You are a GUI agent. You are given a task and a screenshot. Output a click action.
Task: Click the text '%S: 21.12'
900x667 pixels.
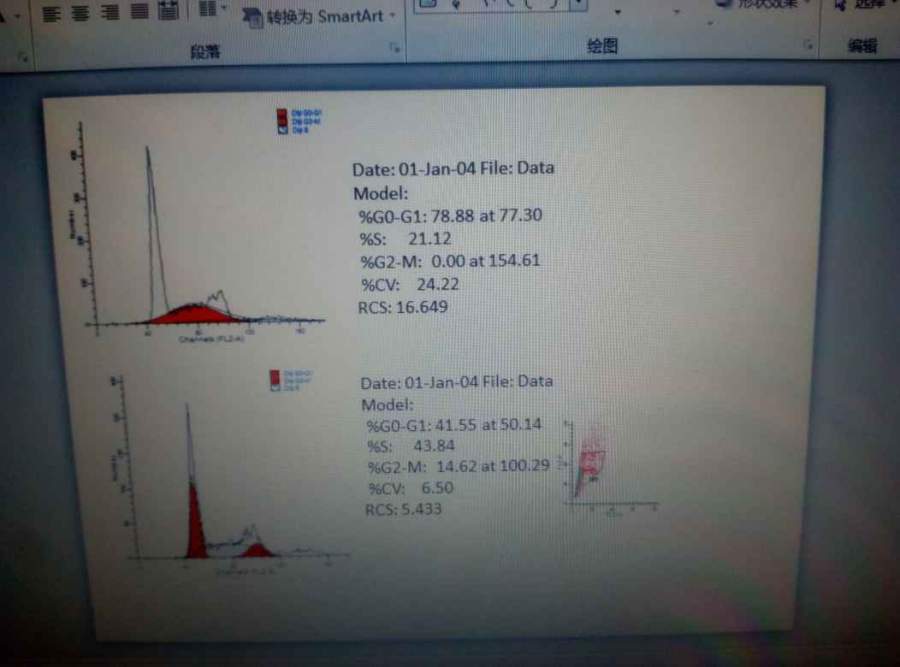(405, 238)
